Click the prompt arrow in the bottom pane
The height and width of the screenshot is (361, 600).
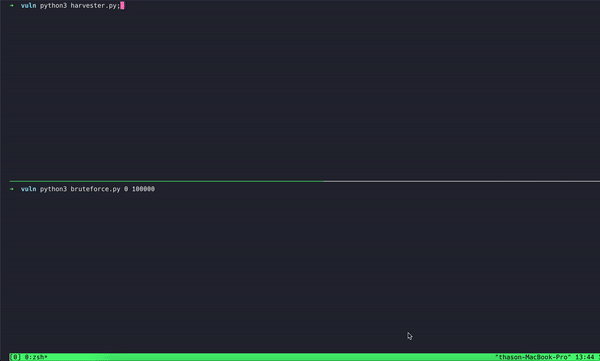coord(12,189)
